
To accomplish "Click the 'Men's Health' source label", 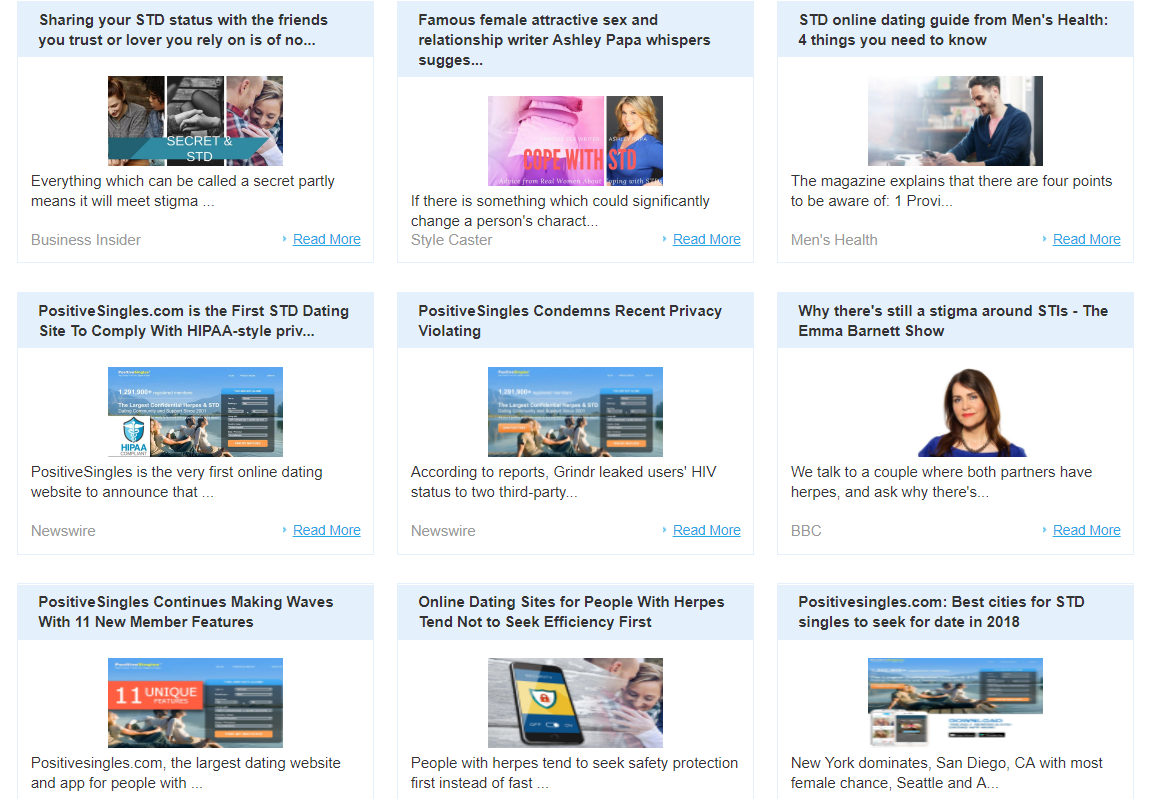I will pos(834,240).
